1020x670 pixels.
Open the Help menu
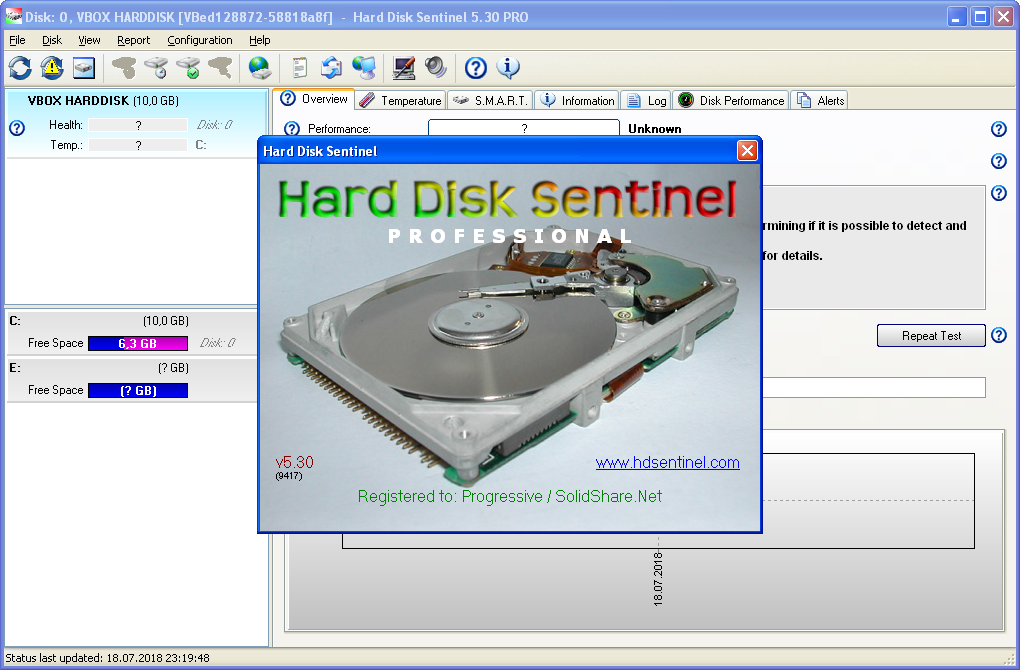[260, 40]
